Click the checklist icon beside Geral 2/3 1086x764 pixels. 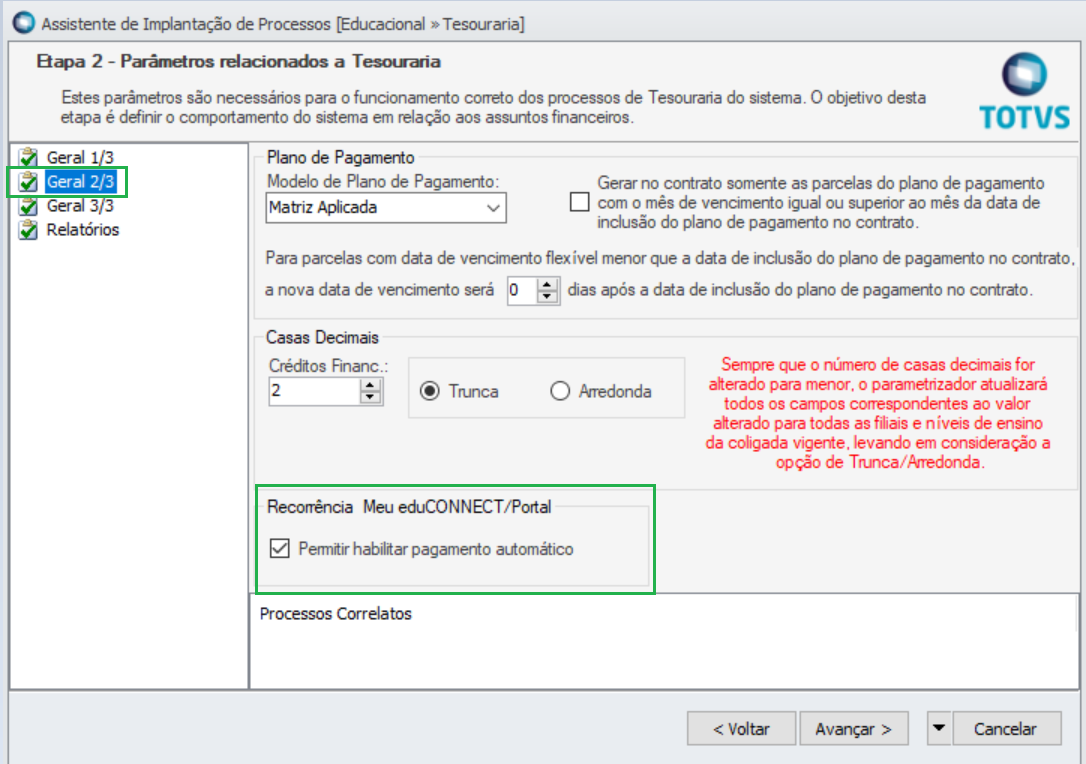pyautogui.click(x=28, y=181)
